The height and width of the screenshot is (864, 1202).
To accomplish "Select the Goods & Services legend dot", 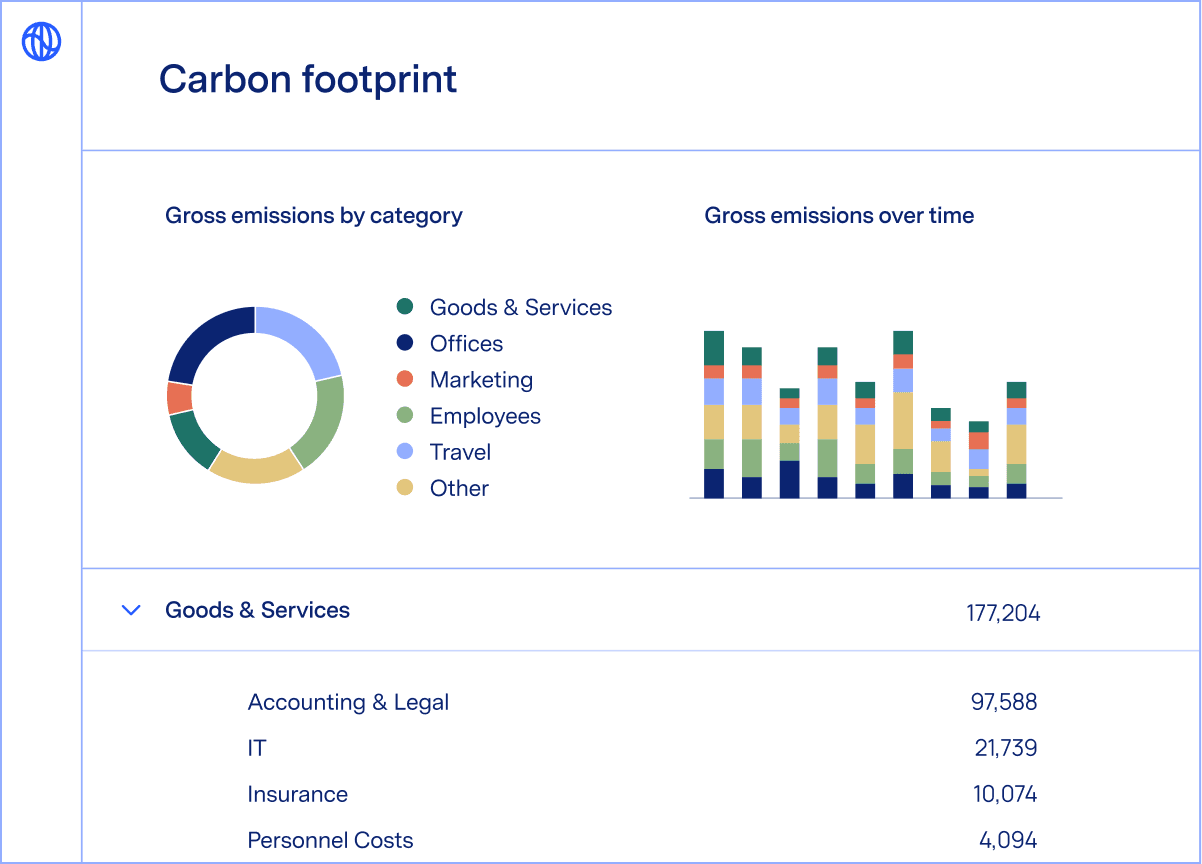I will 405,307.
